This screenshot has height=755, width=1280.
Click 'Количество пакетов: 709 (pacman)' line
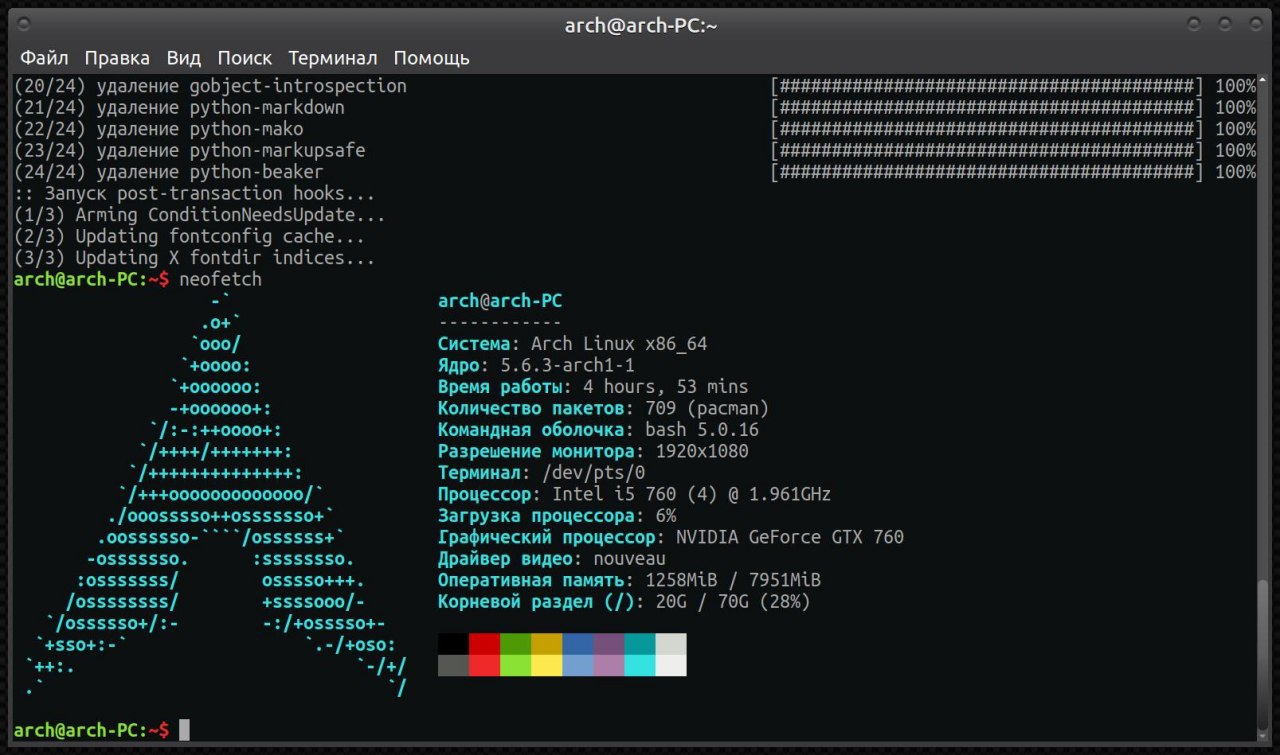603,409
